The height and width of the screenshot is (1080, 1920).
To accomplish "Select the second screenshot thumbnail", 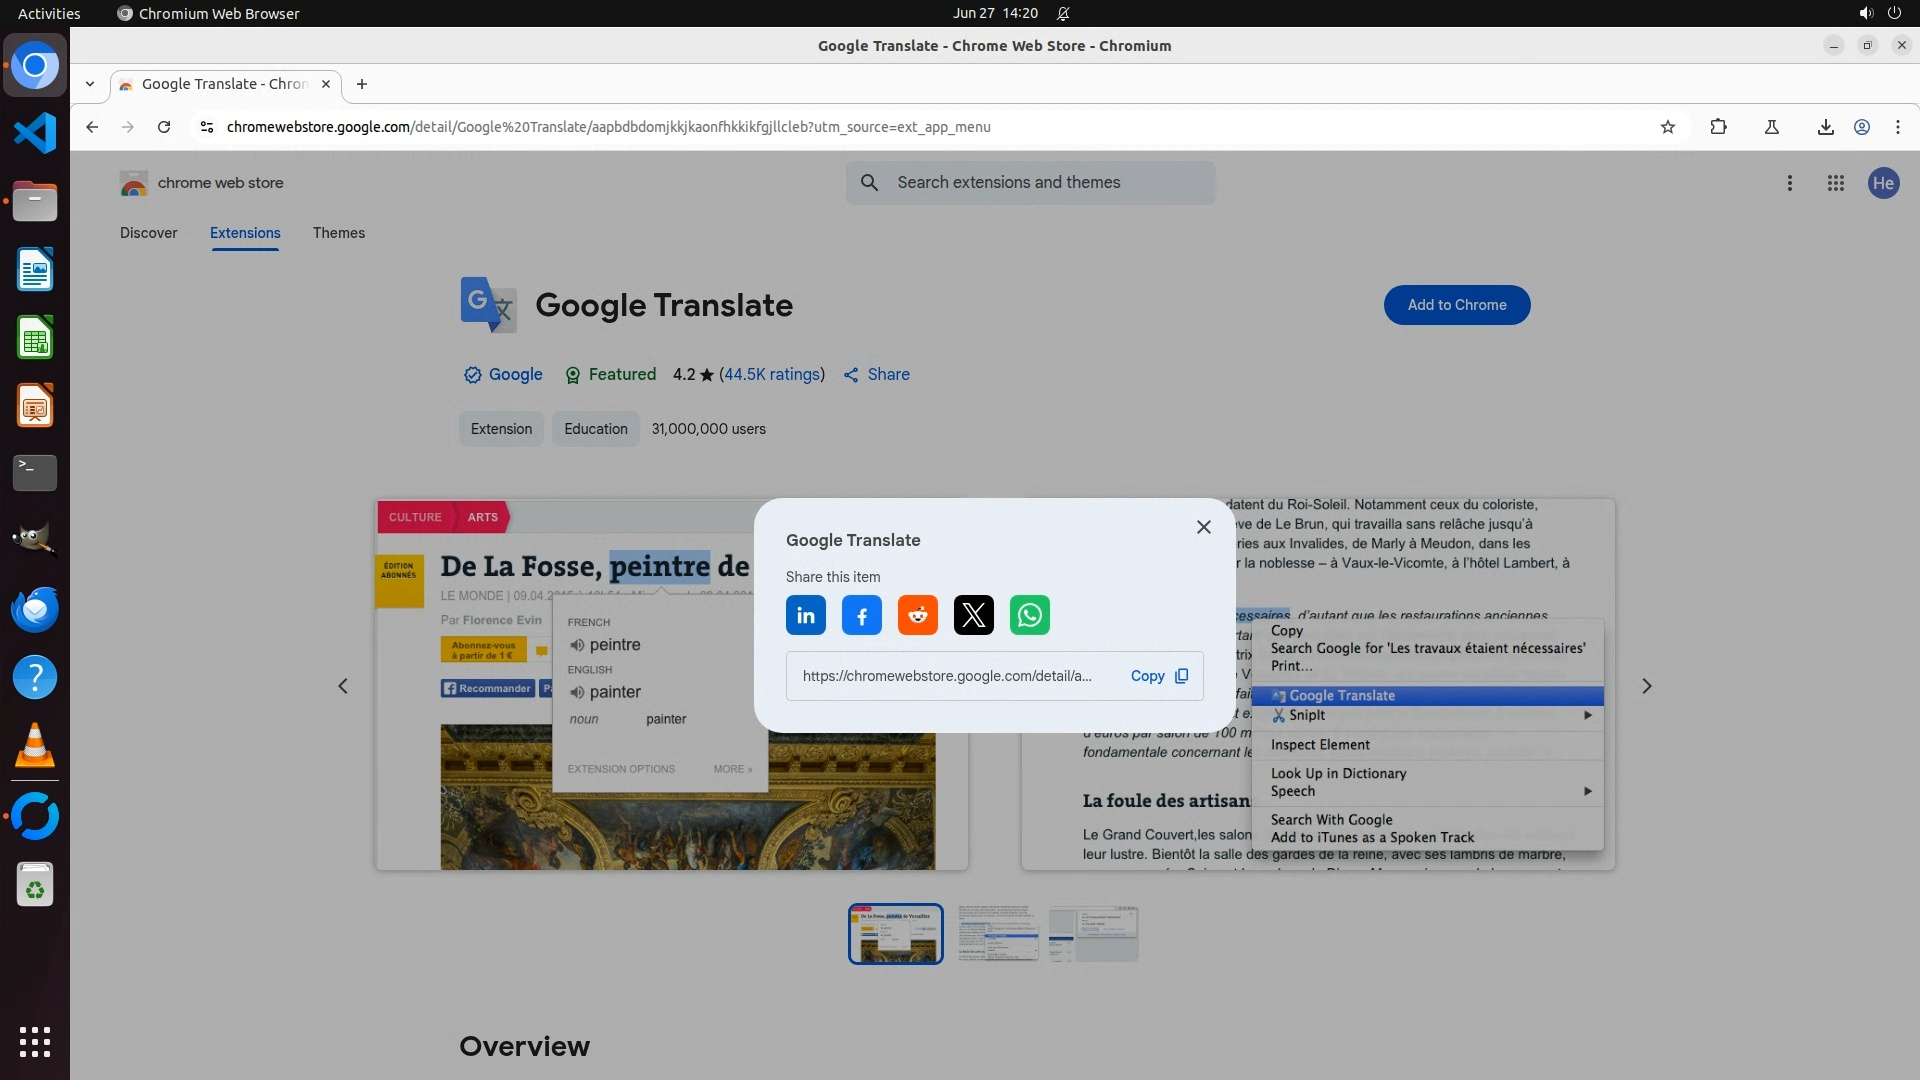I will point(997,934).
